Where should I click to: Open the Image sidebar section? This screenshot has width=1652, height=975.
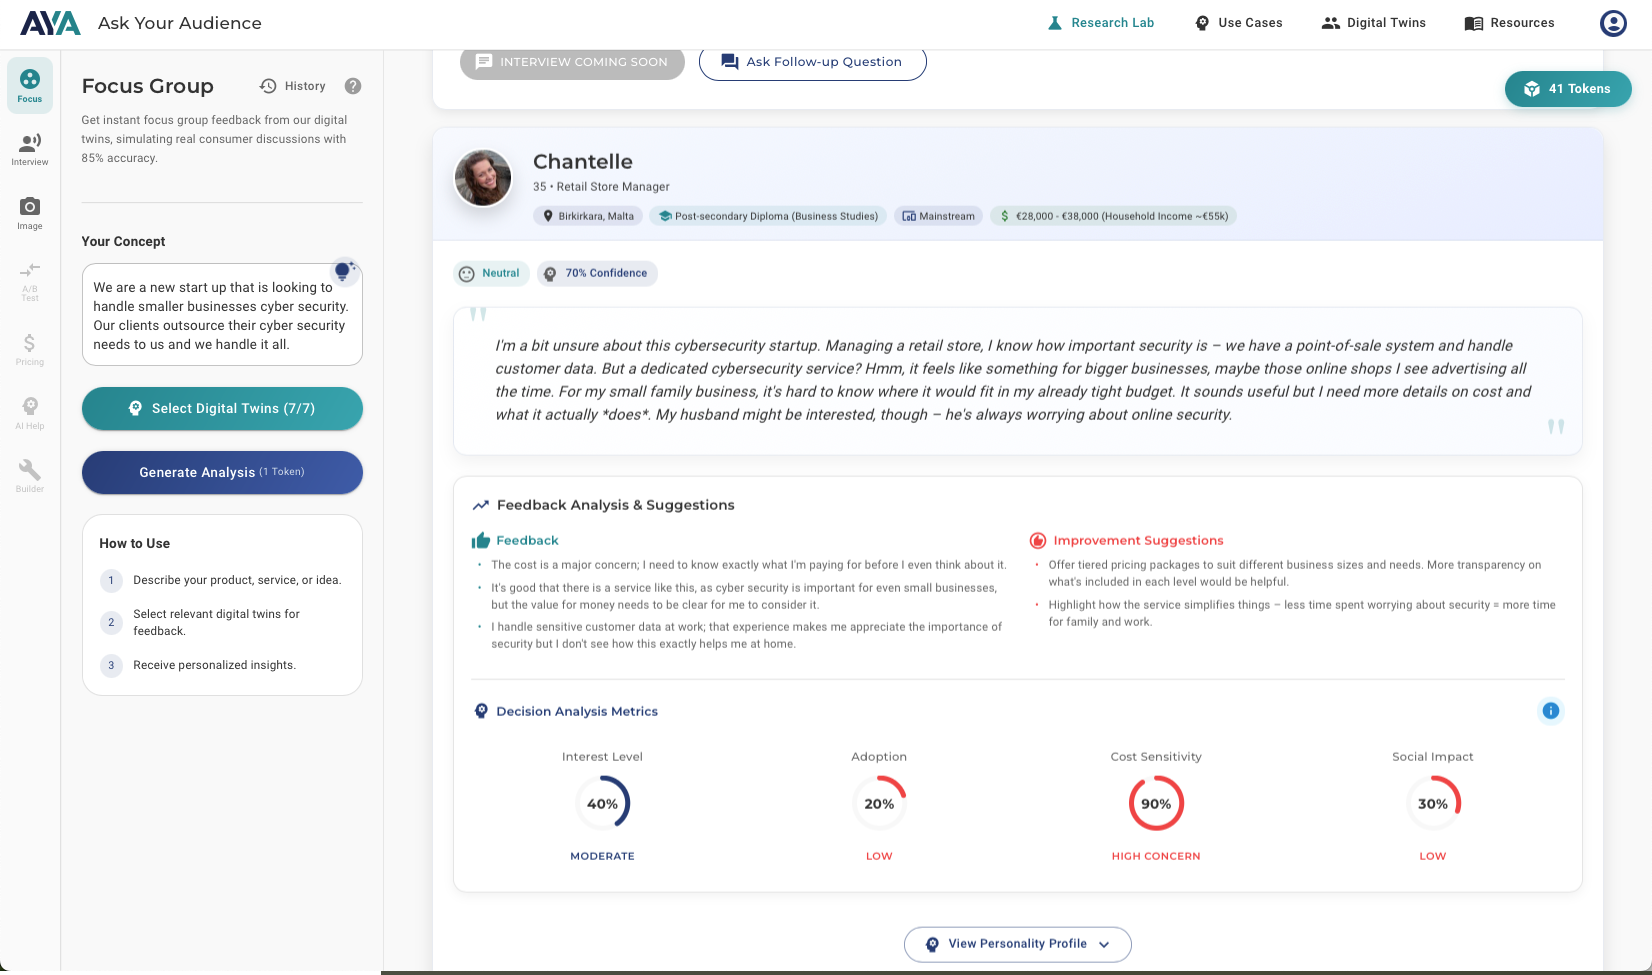point(30,213)
